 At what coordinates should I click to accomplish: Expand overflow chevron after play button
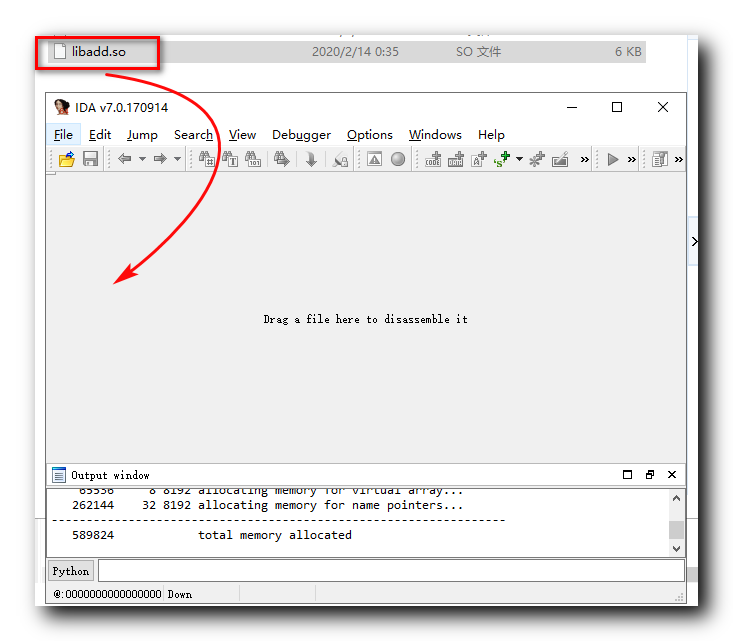click(x=632, y=160)
